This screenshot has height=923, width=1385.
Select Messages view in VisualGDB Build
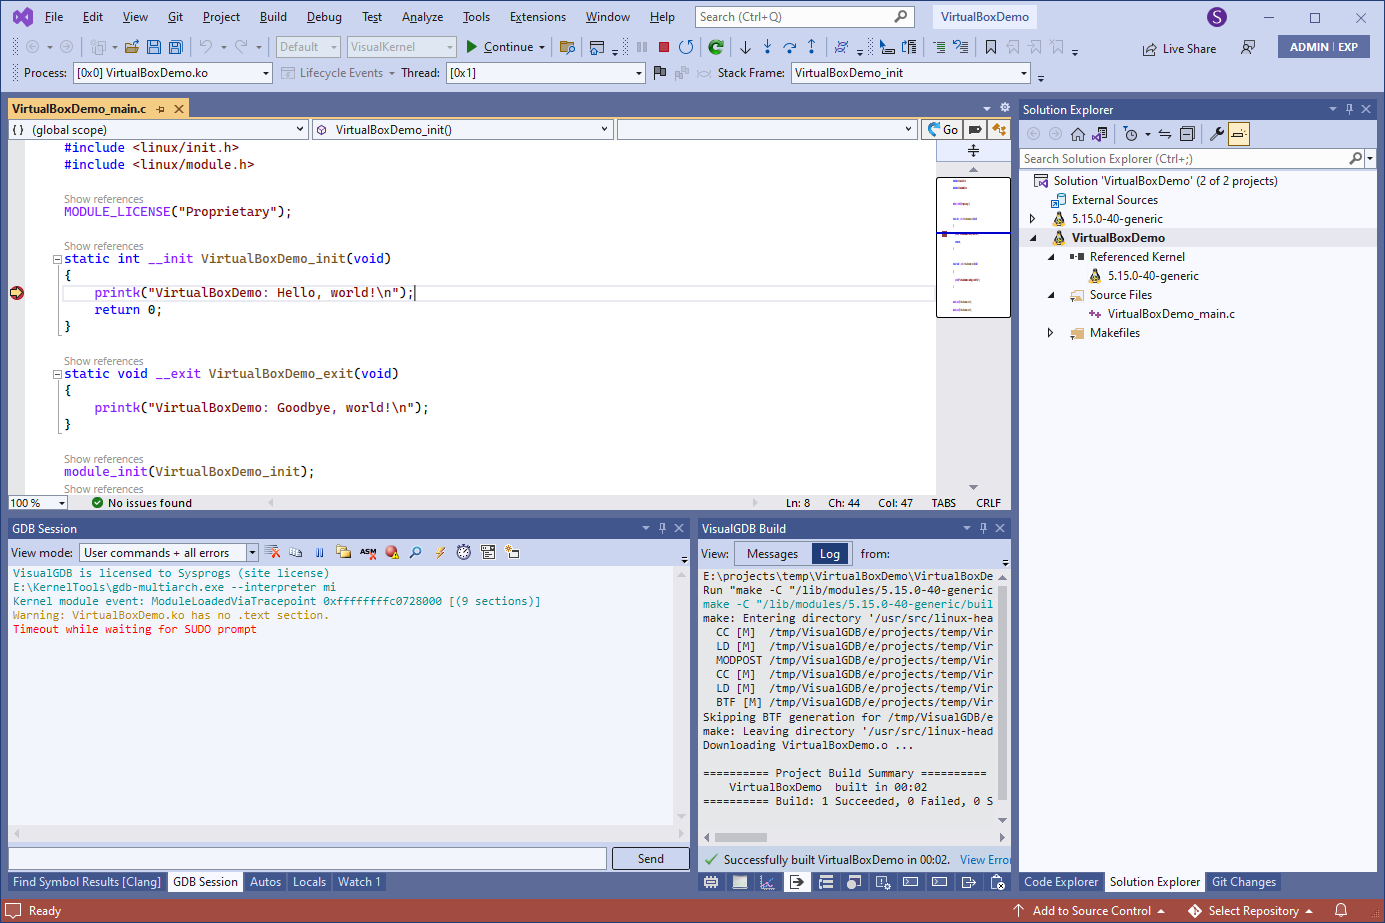click(773, 553)
